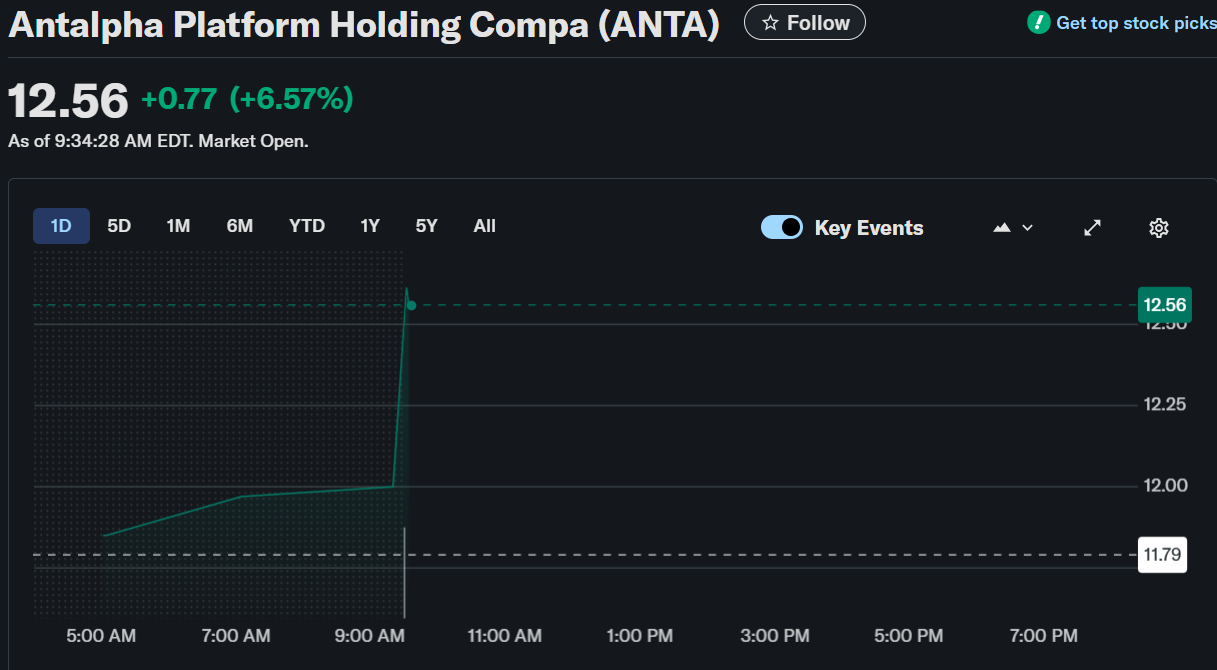
Task: Open Get top stock picks link
Action: coord(1136,22)
